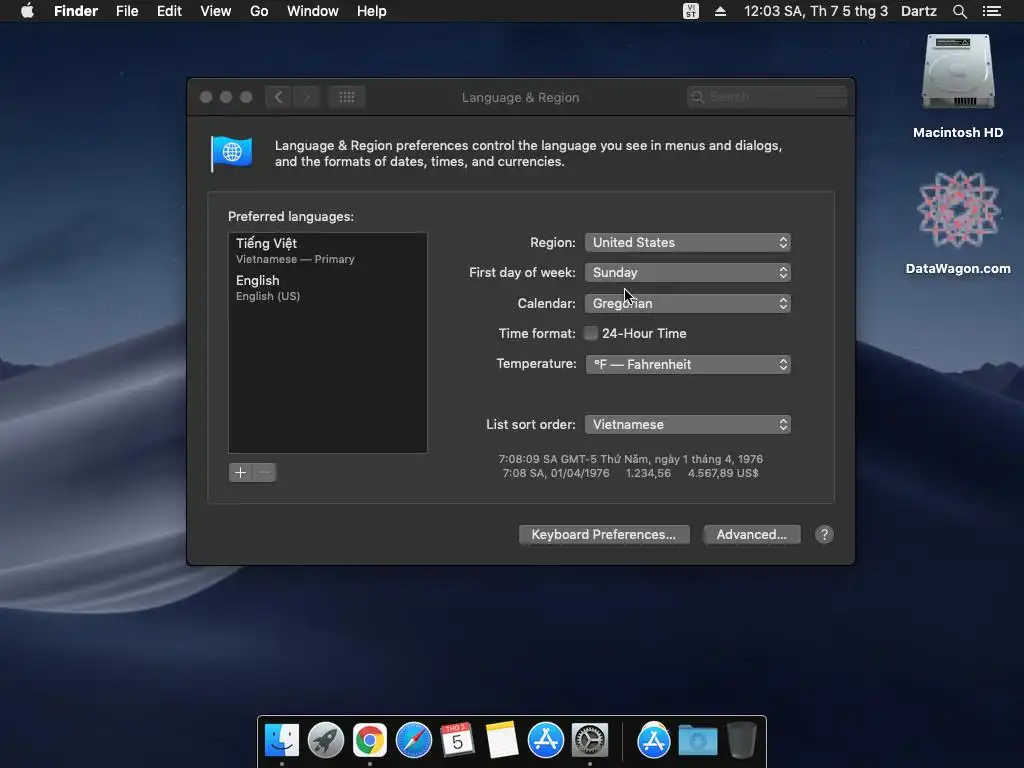Viewport: 1024px width, 768px height.
Task: Open Notes from the Dock
Action: pyautogui.click(x=502, y=740)
